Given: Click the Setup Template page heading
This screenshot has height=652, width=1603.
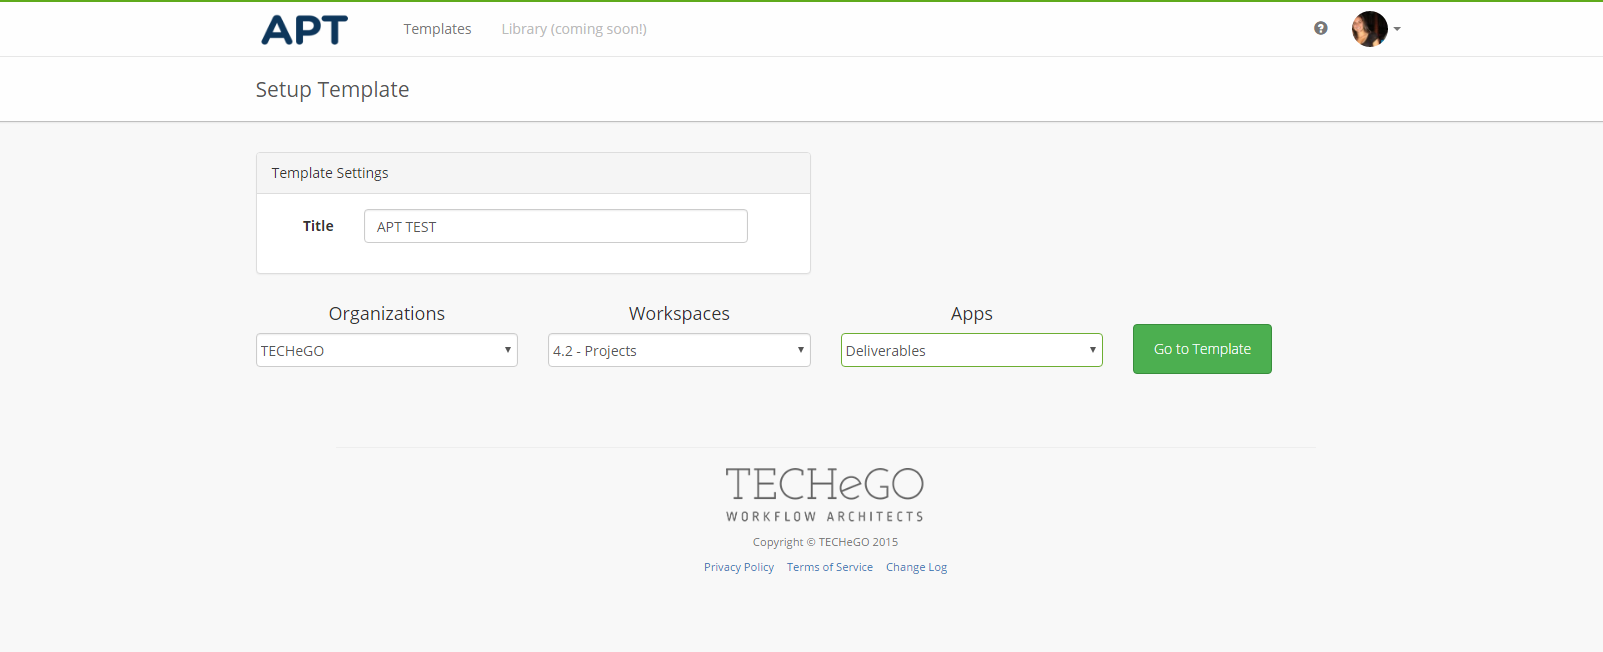Looking at the screenshot, I should pyautogui.click(x=332, y=90).
